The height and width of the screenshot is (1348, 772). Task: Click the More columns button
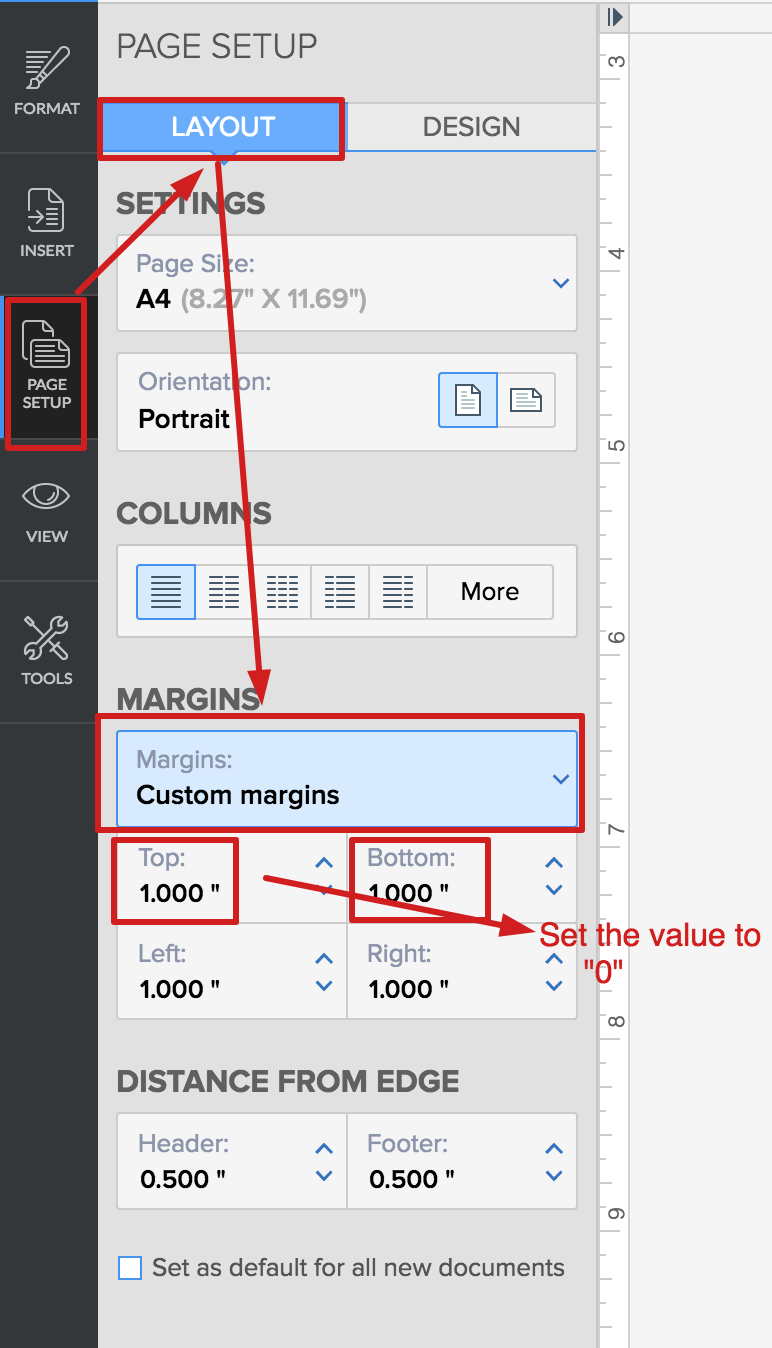coord(490,592)
